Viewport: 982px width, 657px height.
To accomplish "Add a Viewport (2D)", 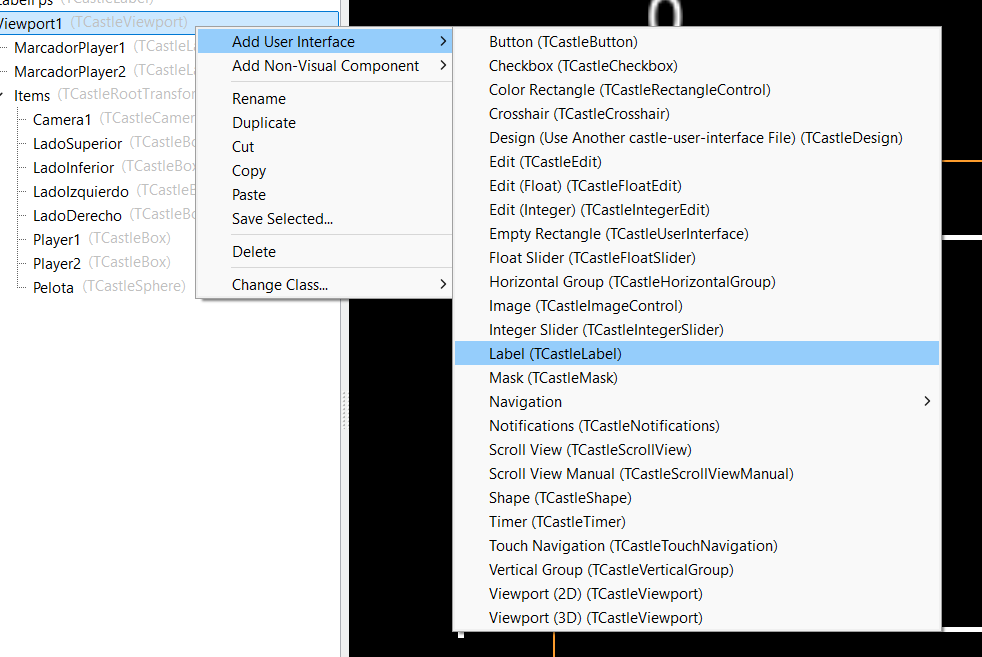I will (x=697, y=594).
